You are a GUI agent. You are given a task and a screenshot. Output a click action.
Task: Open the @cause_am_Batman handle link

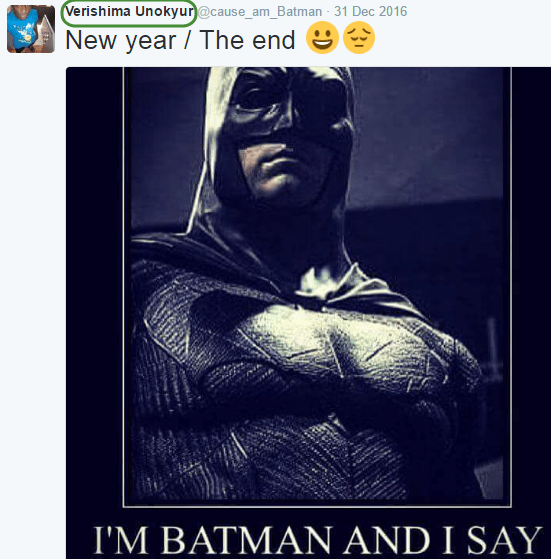[259, 12]
